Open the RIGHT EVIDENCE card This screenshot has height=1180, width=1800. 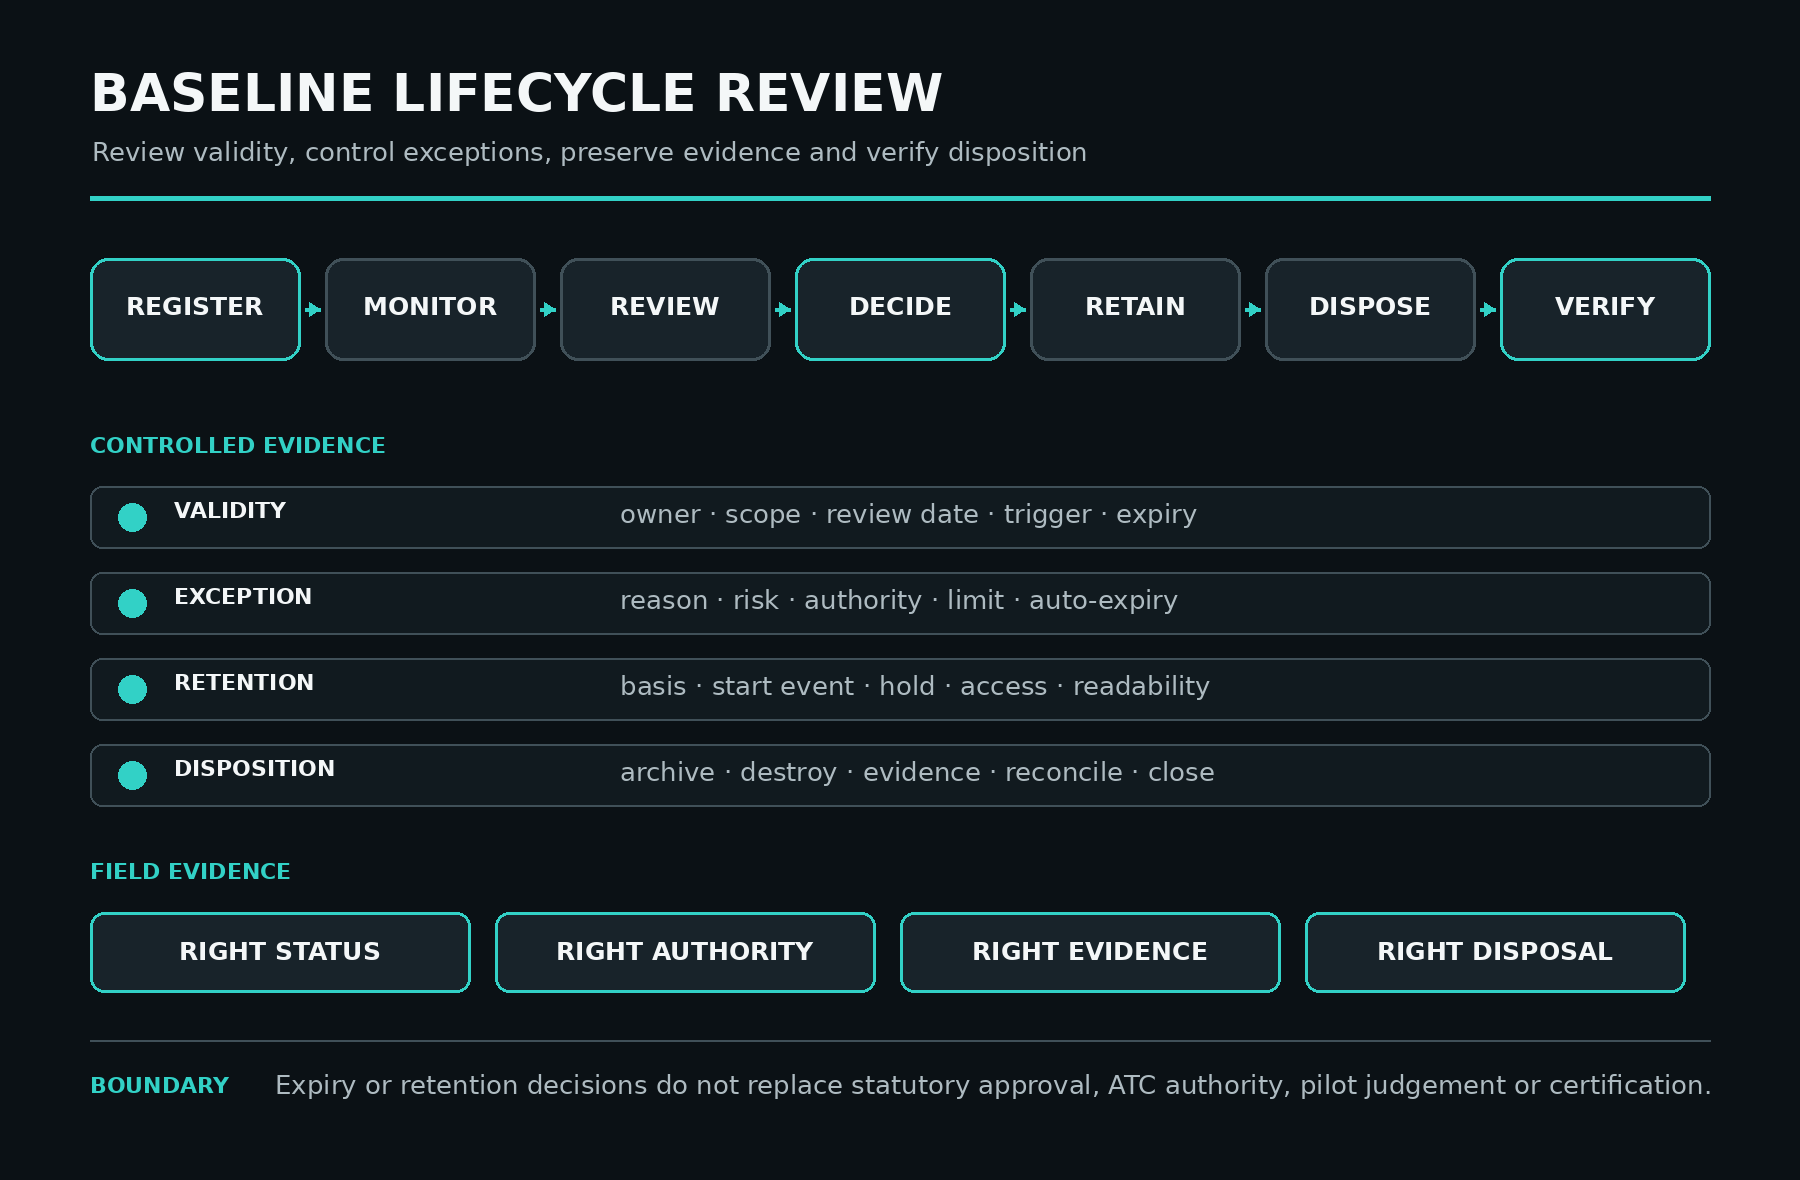[x=1090, y=952]
